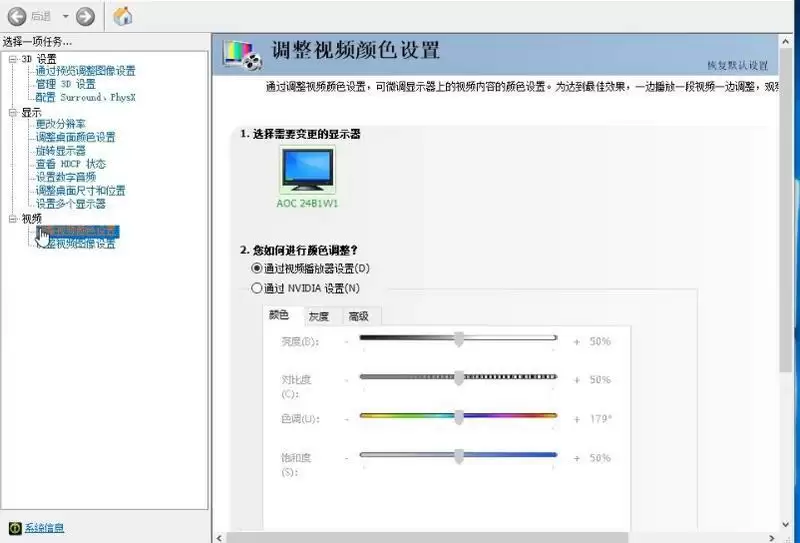800x543 pixels.
Task: Click the horizontal scrollbar right arrow
Action: pos(772,538)
